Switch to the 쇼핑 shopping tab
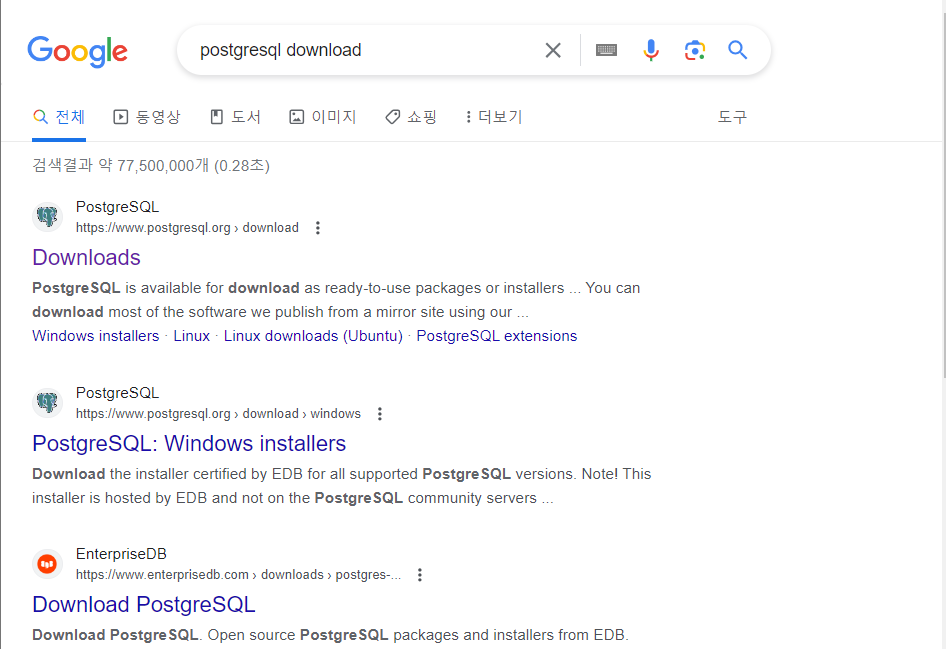Viewport: 946px width, 649px height. click(x=411, y=116)
